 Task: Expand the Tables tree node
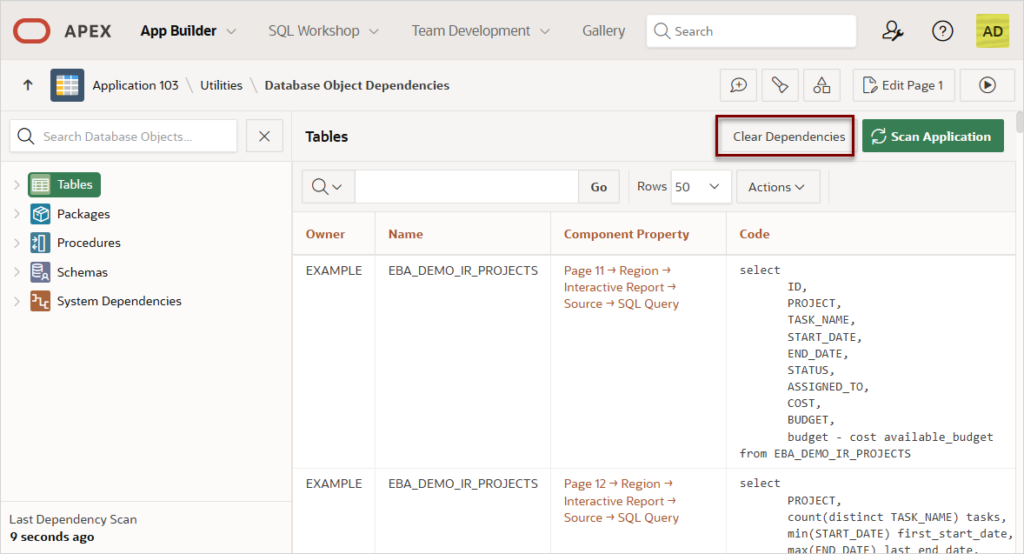(x=17, y=185)
